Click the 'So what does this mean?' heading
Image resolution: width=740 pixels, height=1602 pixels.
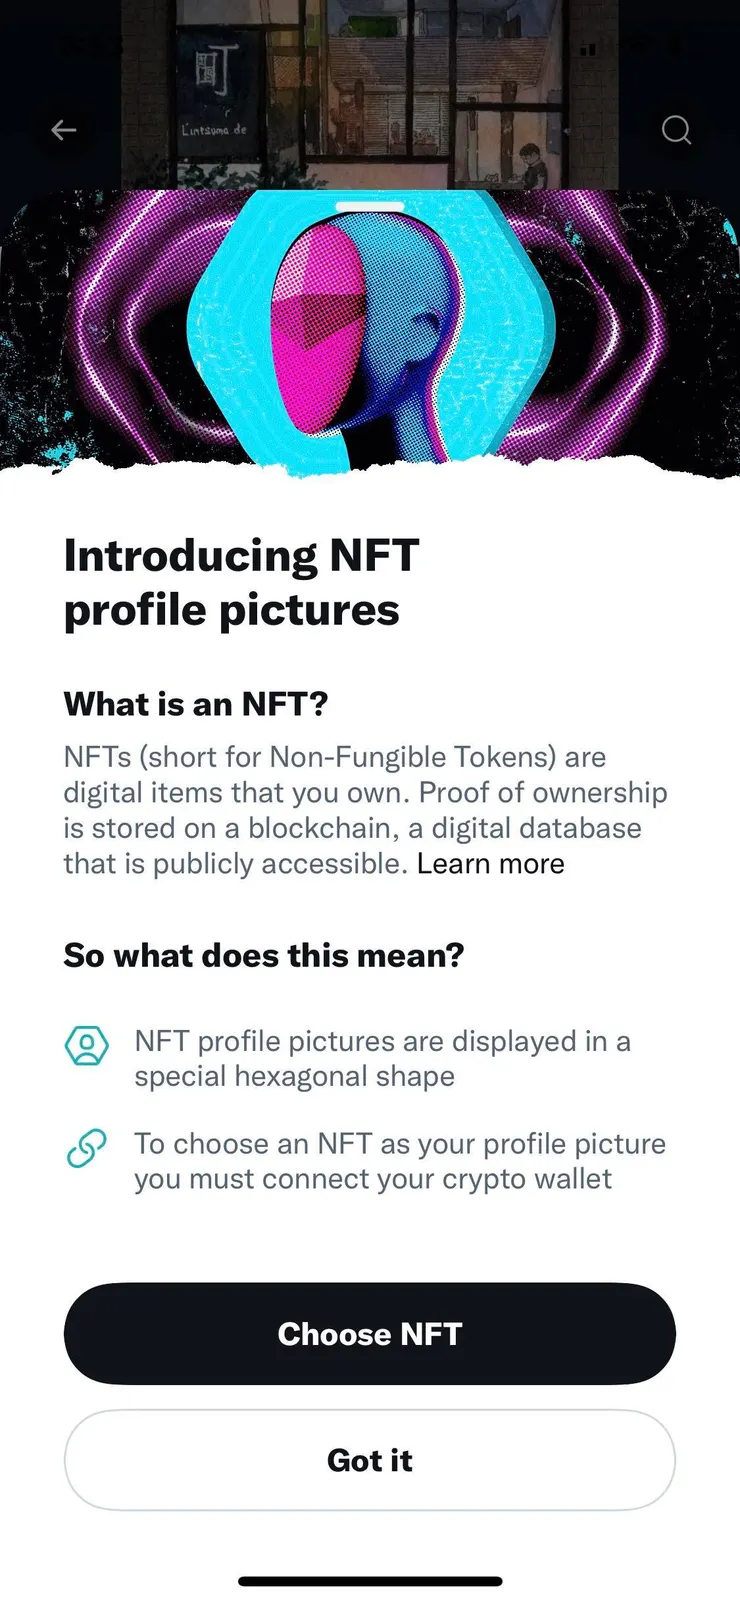tap(264, 955)
